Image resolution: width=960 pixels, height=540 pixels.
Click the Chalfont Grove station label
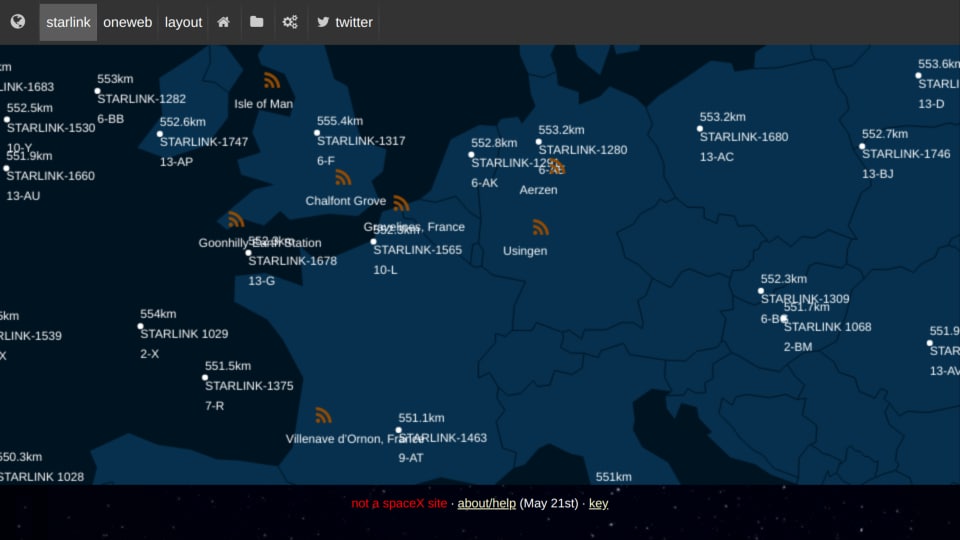pyautogui.click(x=345, y=201)
